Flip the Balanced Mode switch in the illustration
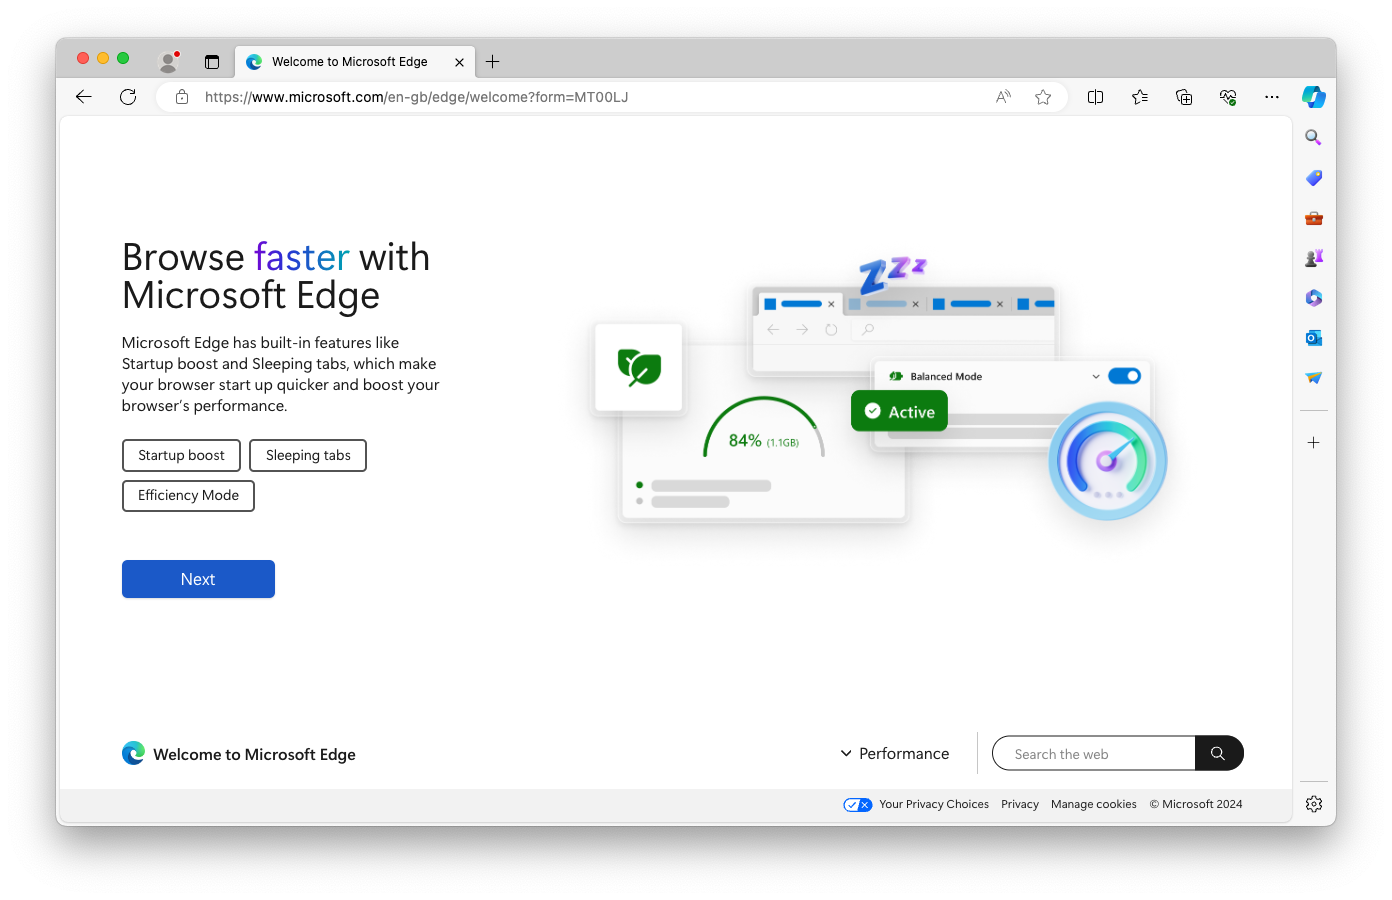The height and width of the screenshot is (900, 1392). (1124, 376)
